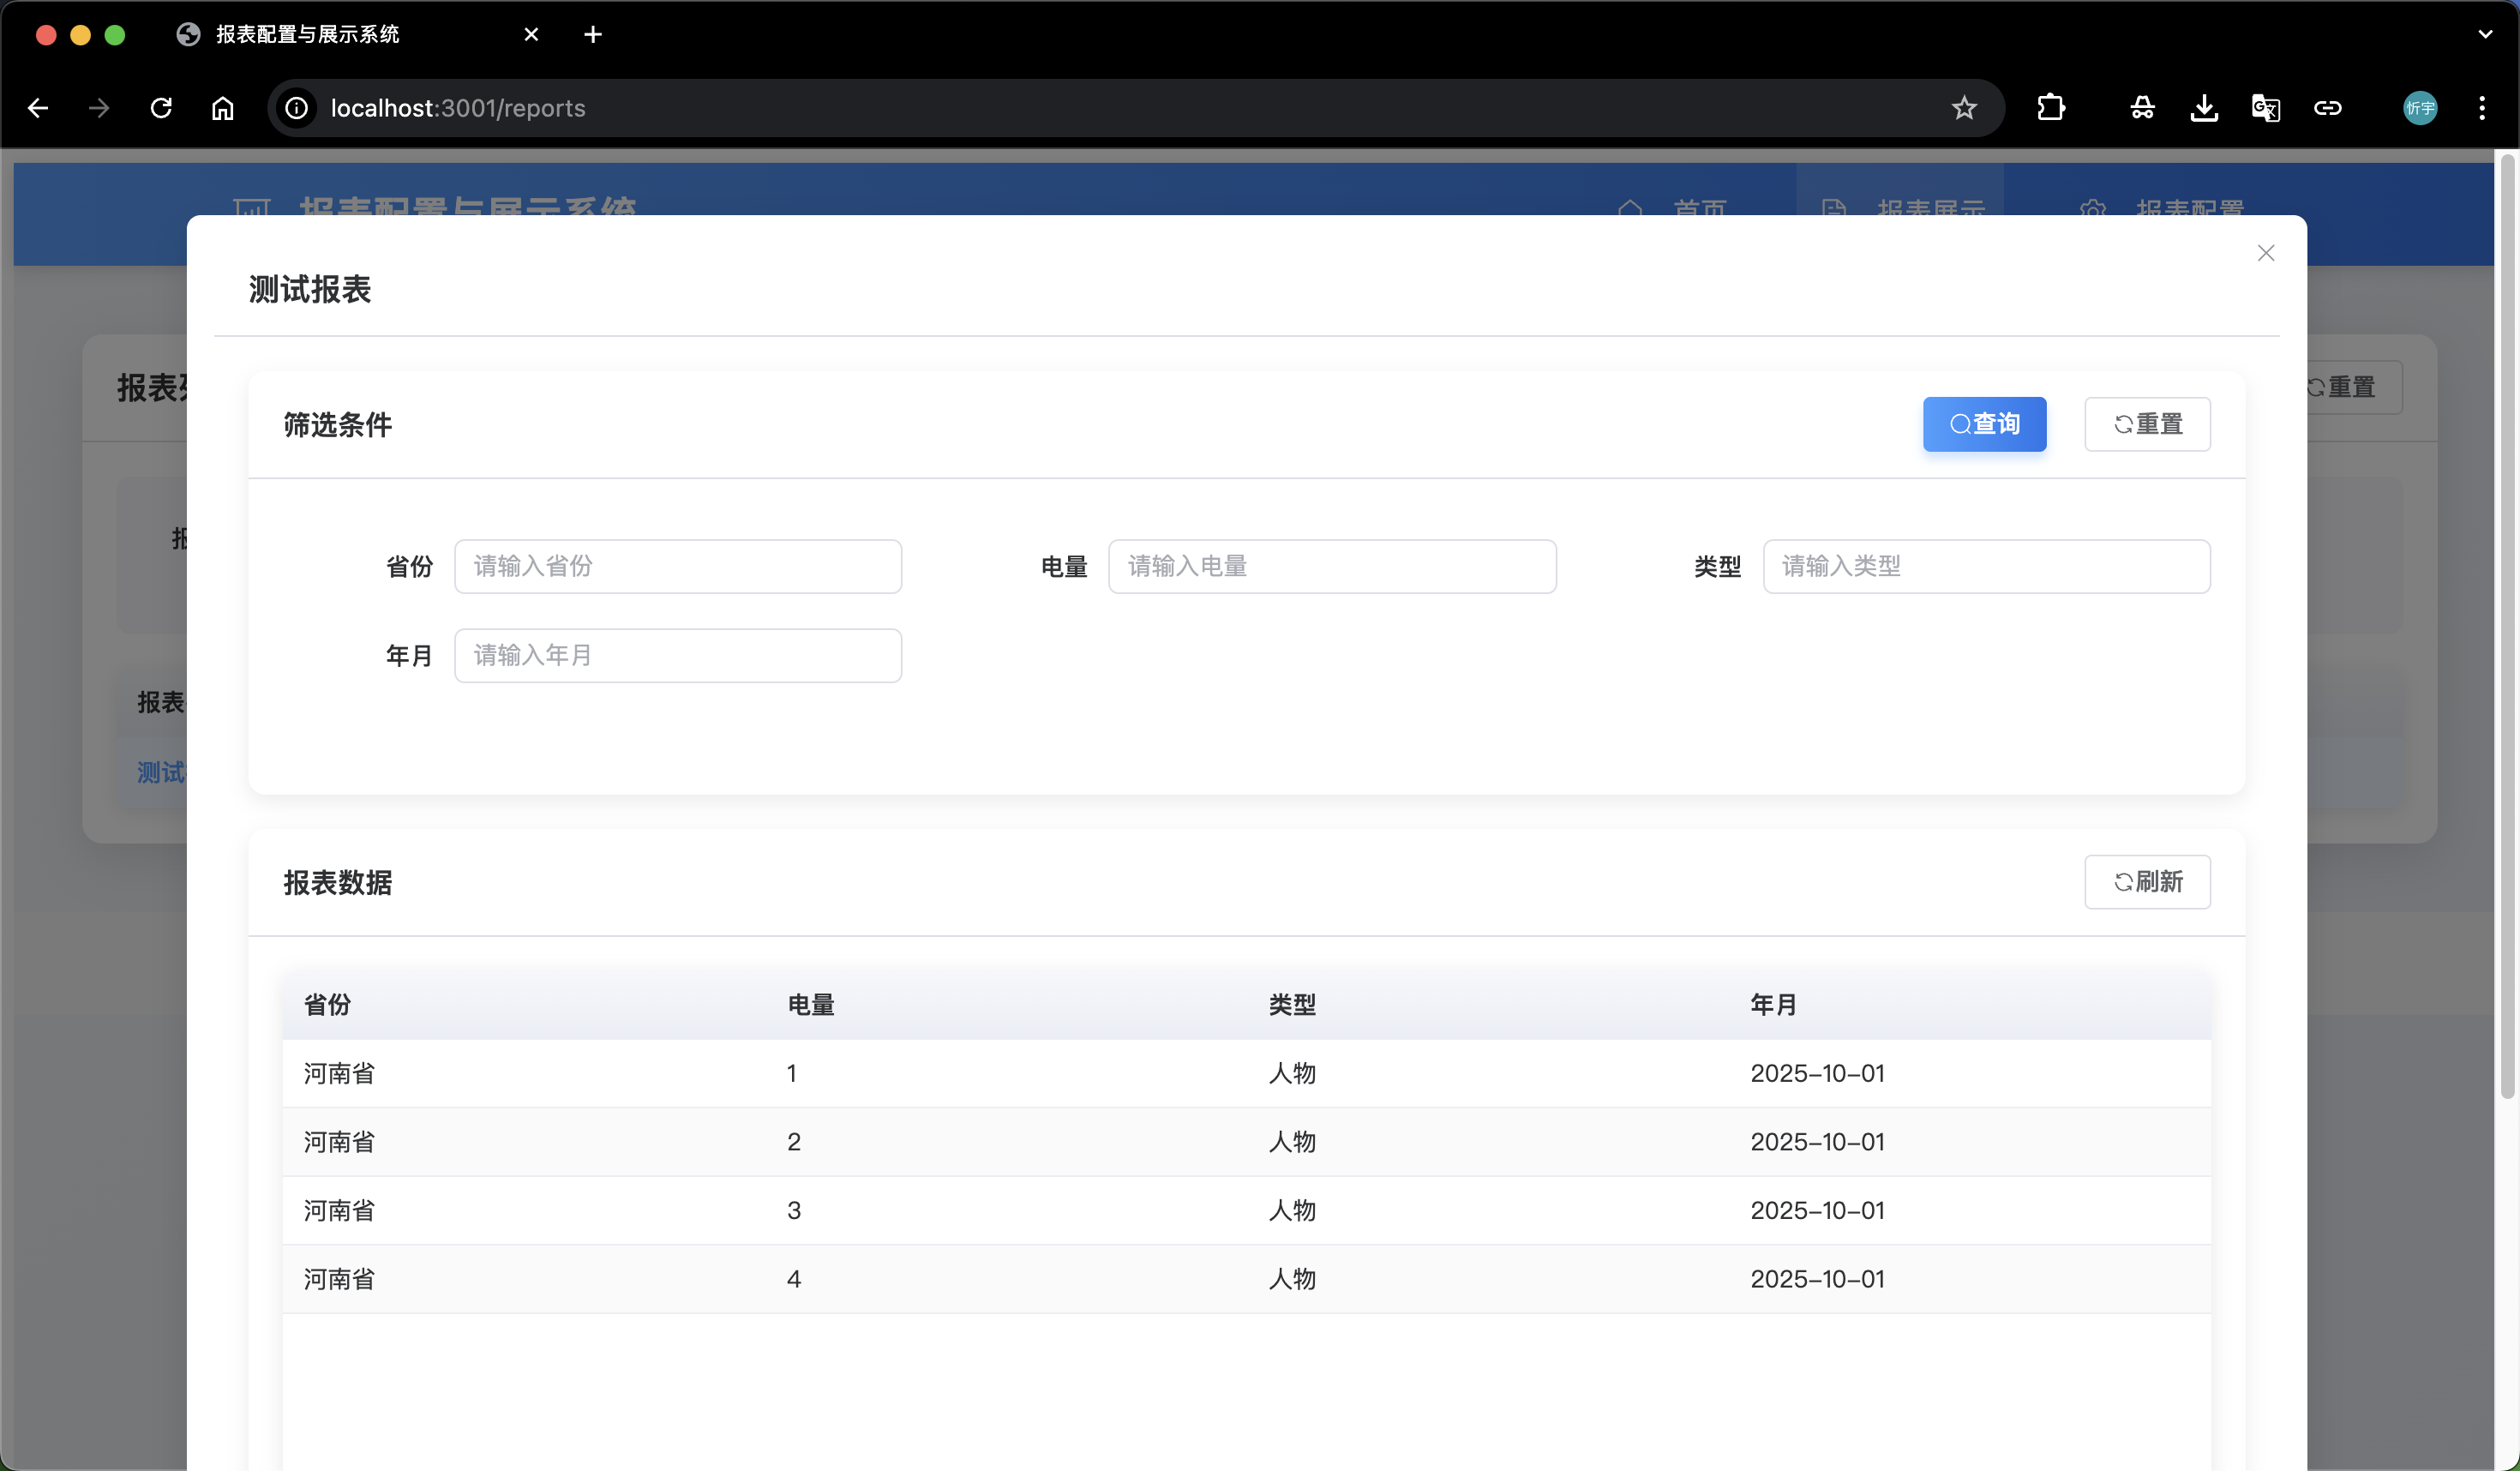Click the link chain extension icon

2327,108
